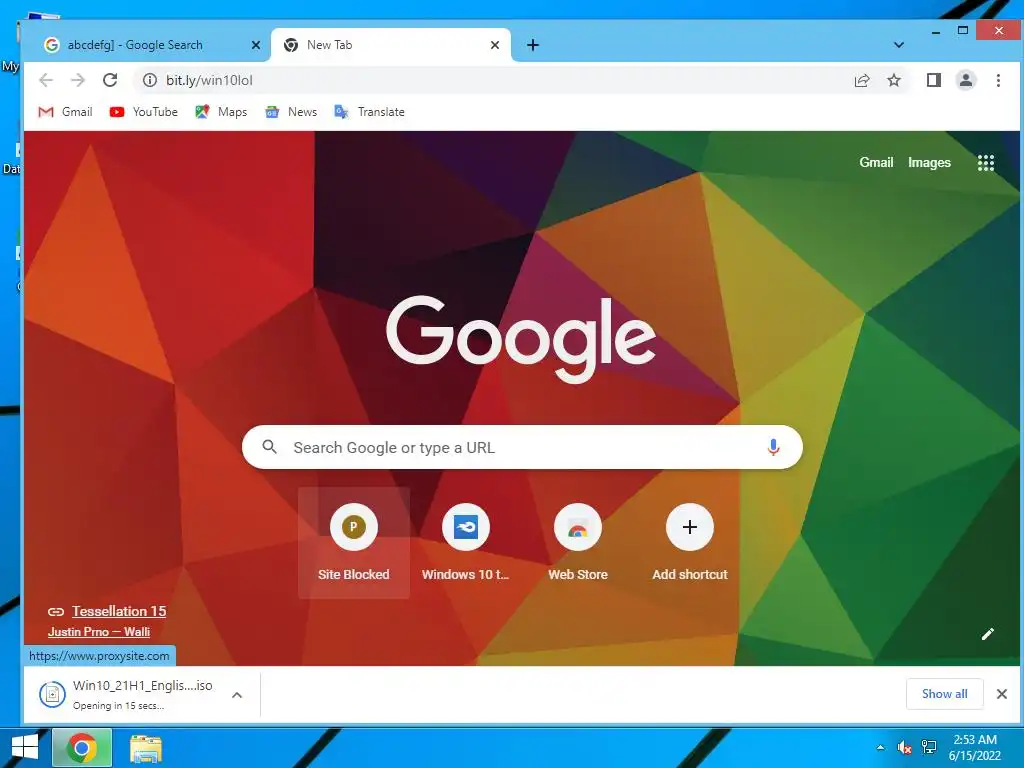Open the Site Blocked shortcut
Image resolution: width=1024 pixels, height=768 pixels.
tap(354, 543)
